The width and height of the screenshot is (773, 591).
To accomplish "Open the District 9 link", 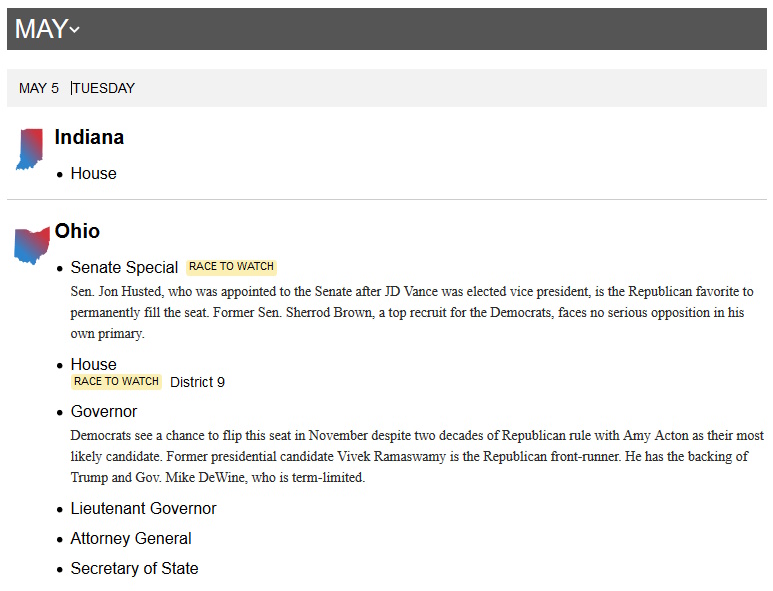I will pos(197,382).
